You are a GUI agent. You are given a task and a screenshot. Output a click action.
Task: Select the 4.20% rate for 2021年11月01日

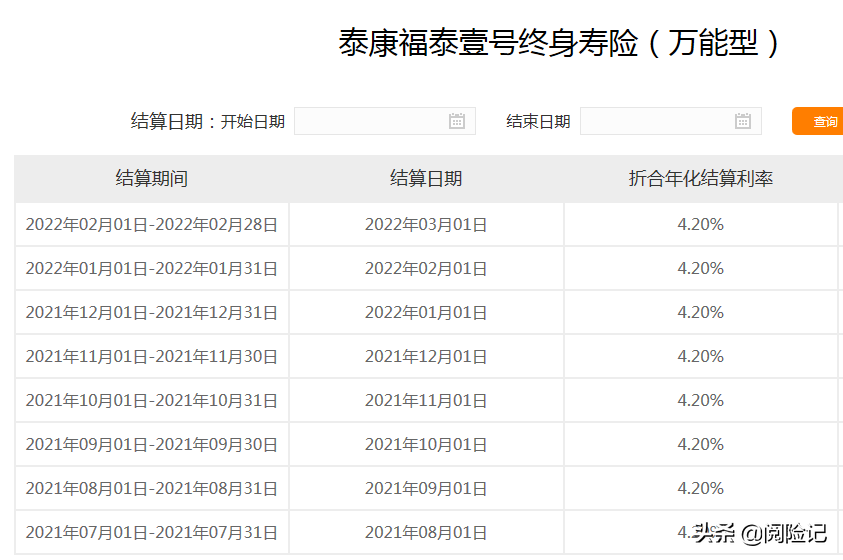coord(701,400)
